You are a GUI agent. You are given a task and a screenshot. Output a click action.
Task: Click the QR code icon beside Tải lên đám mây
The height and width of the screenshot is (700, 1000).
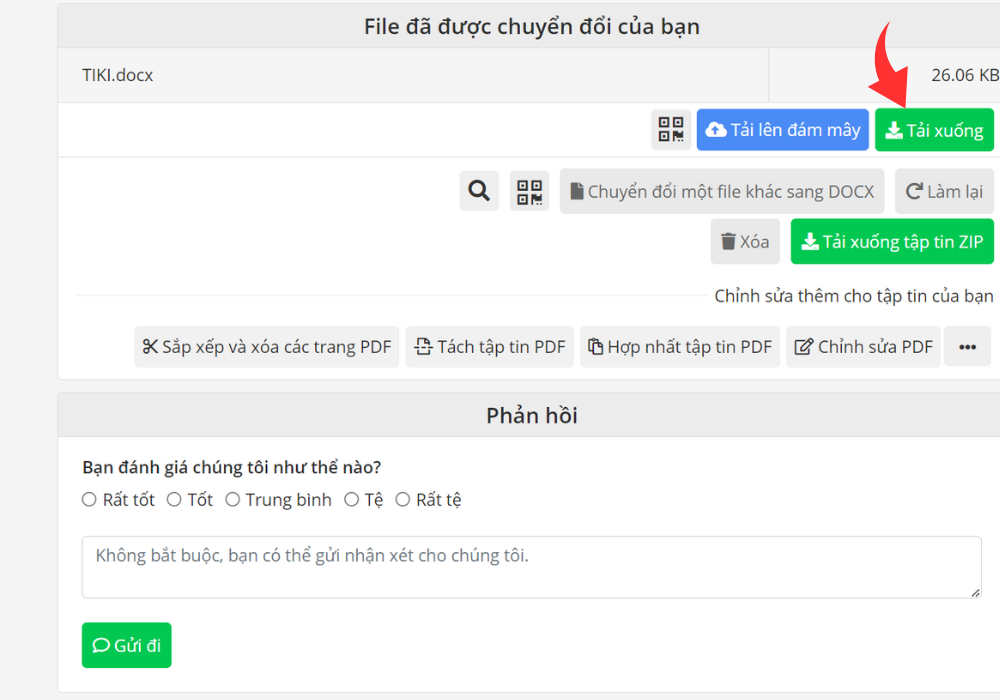click(671, 129)
